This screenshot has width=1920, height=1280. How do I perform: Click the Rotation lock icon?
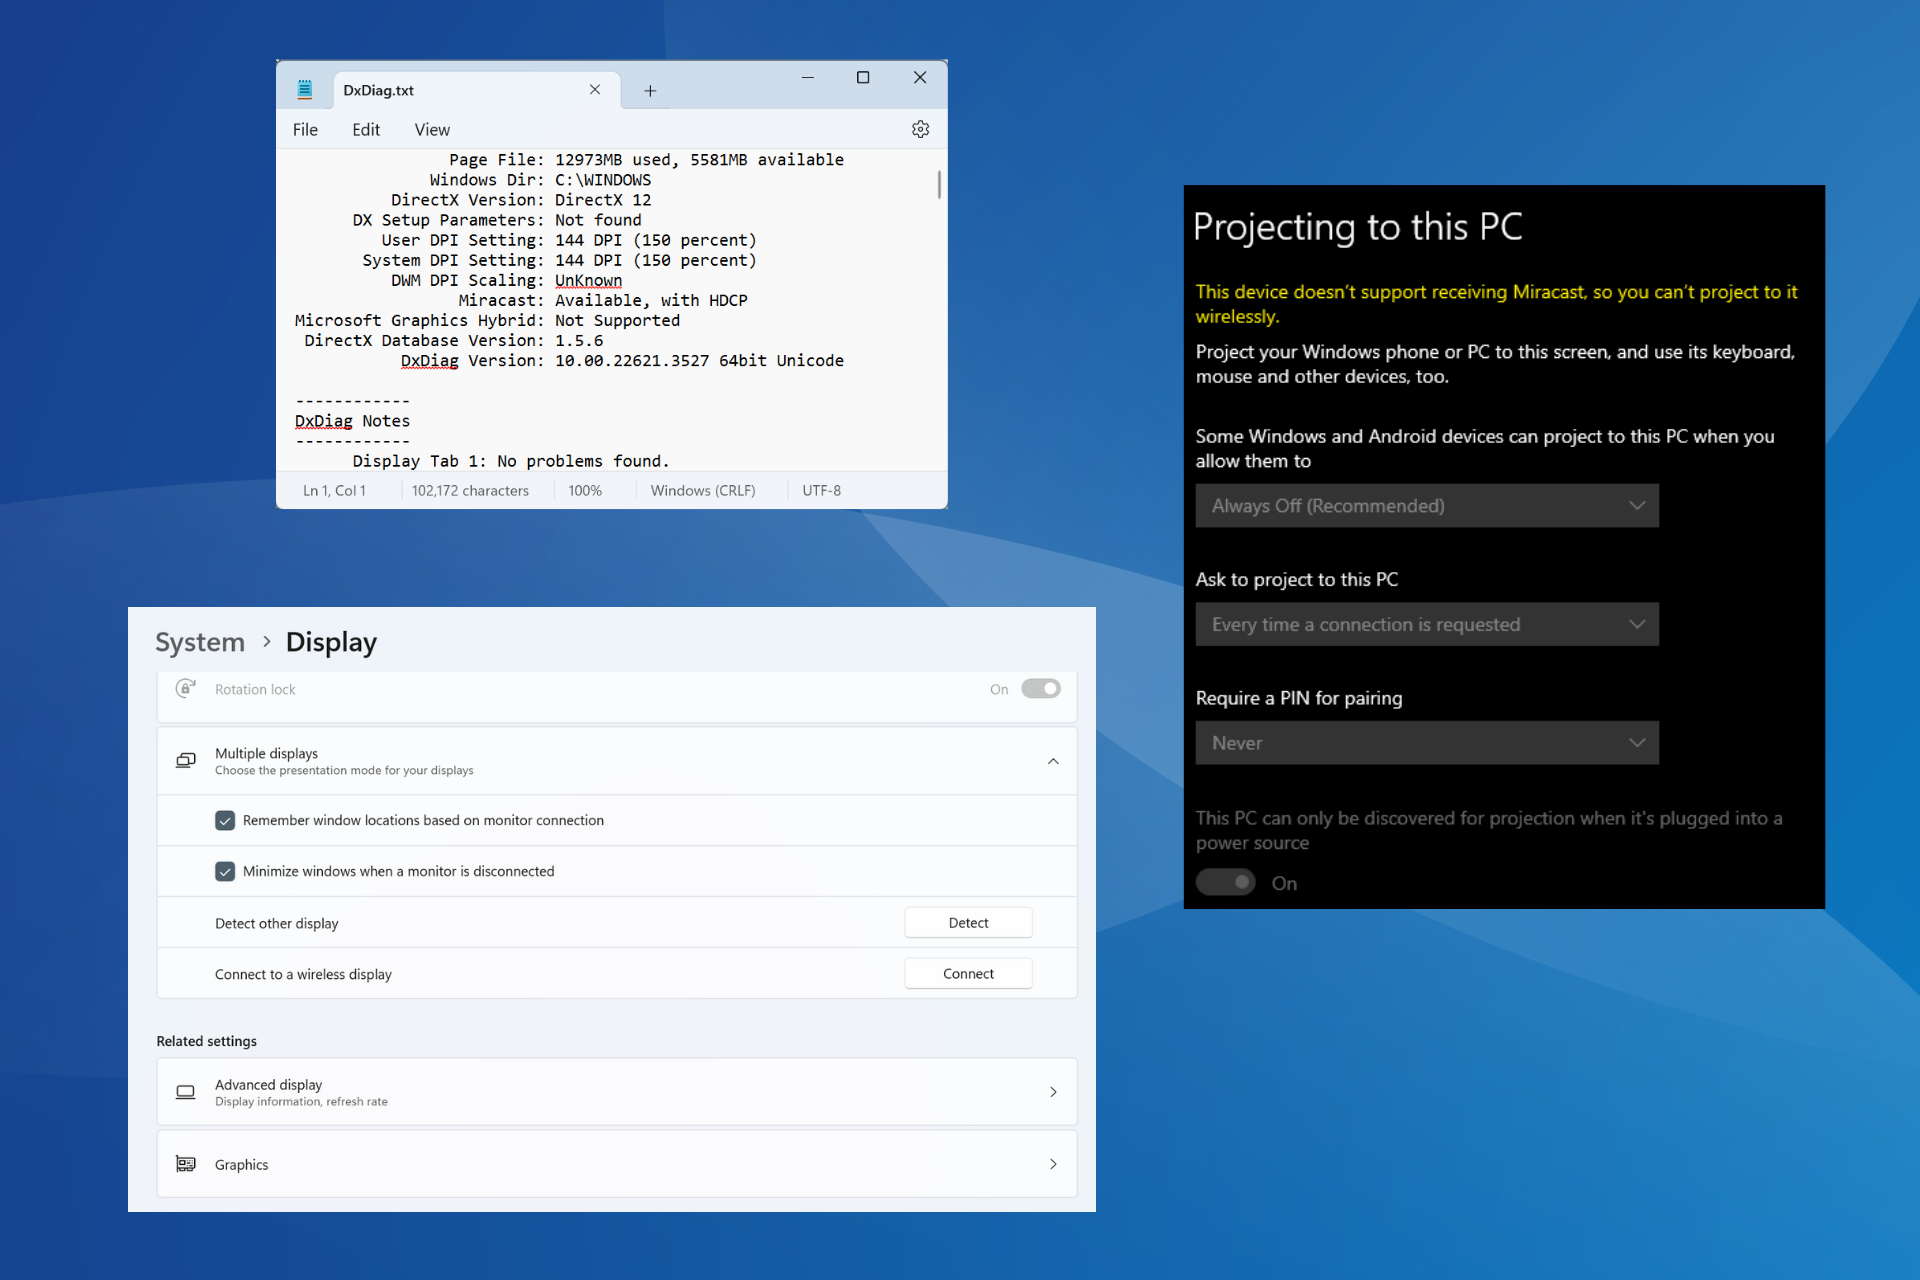click(186, 688)
